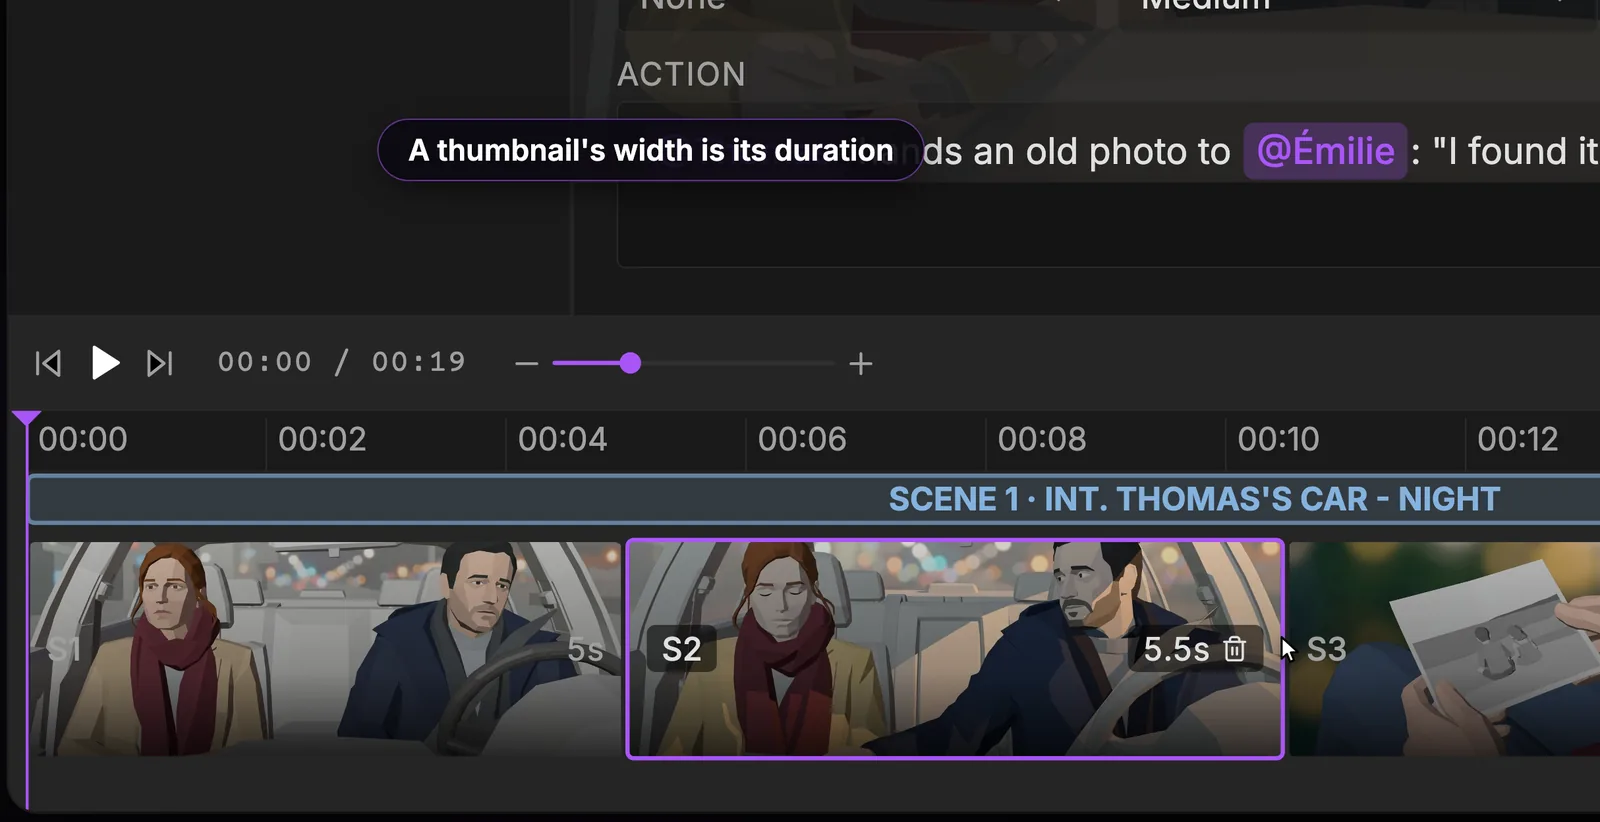The height and width of the screenshot is (822, 1600).
Task: Click the Scene 1 Thomas's Car header bar
Action: click(x=814, y=499)
